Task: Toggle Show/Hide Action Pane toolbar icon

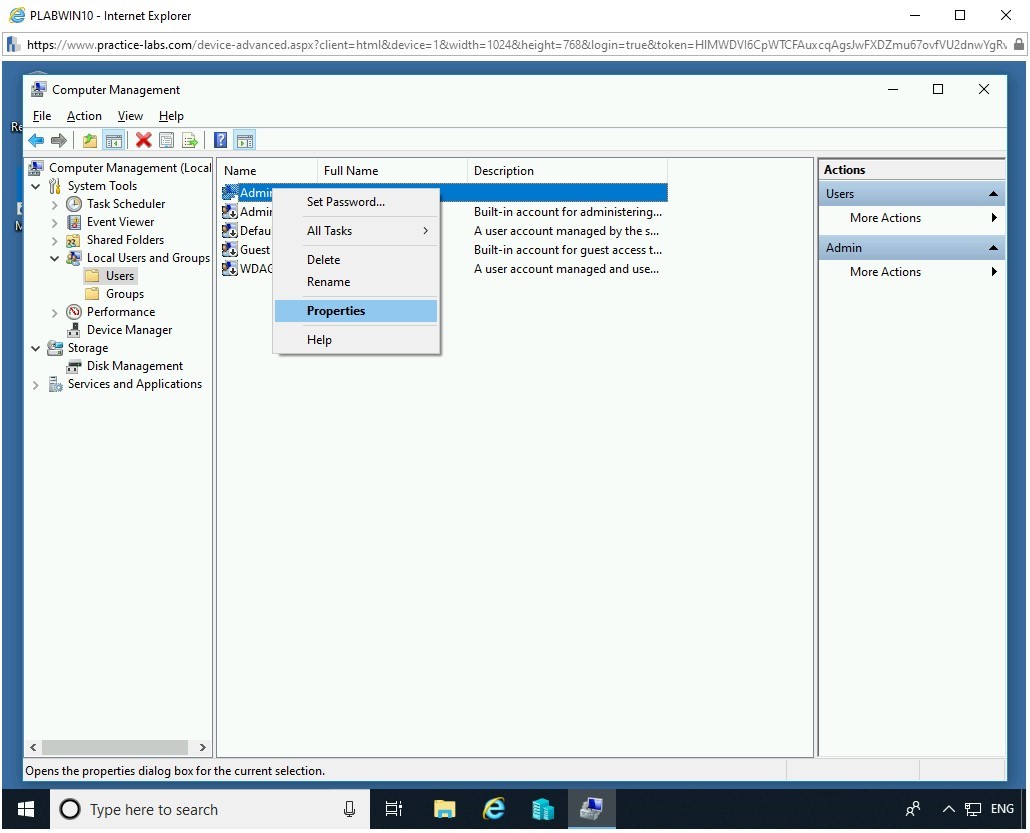Action: (x=244, y=140)
